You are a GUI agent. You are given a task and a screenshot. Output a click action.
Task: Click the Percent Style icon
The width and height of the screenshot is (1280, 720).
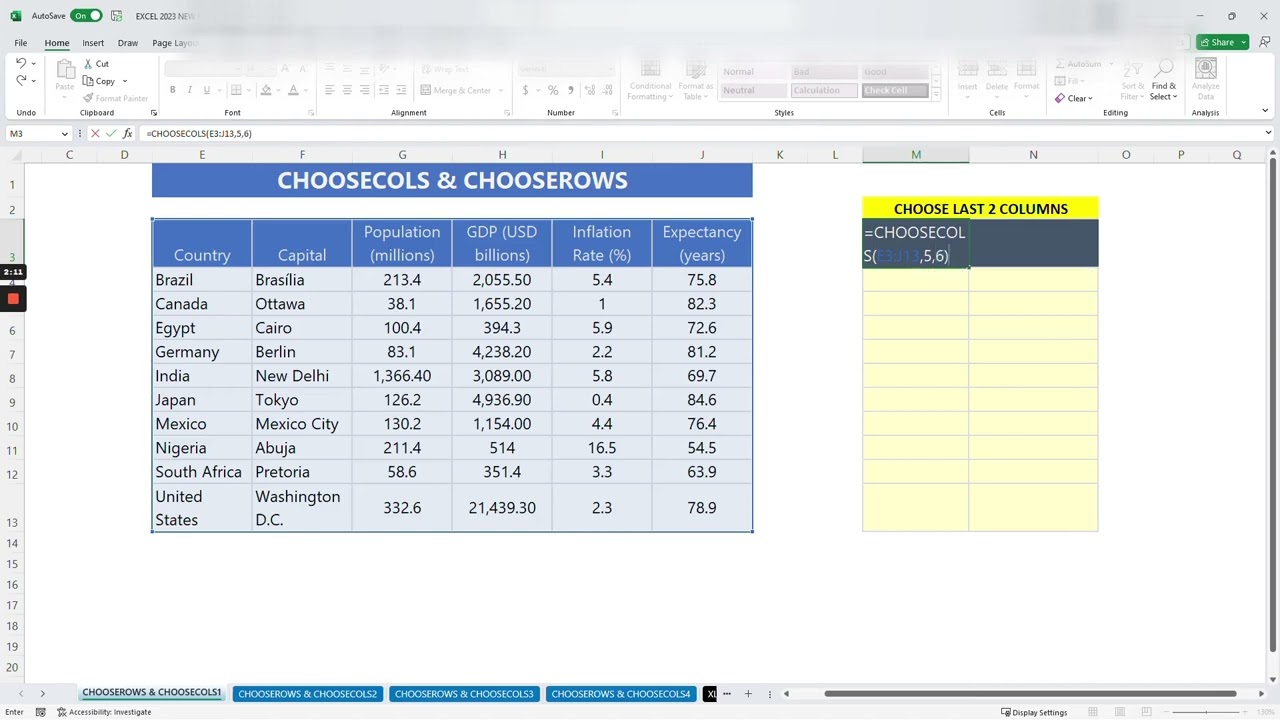(553, 90)
